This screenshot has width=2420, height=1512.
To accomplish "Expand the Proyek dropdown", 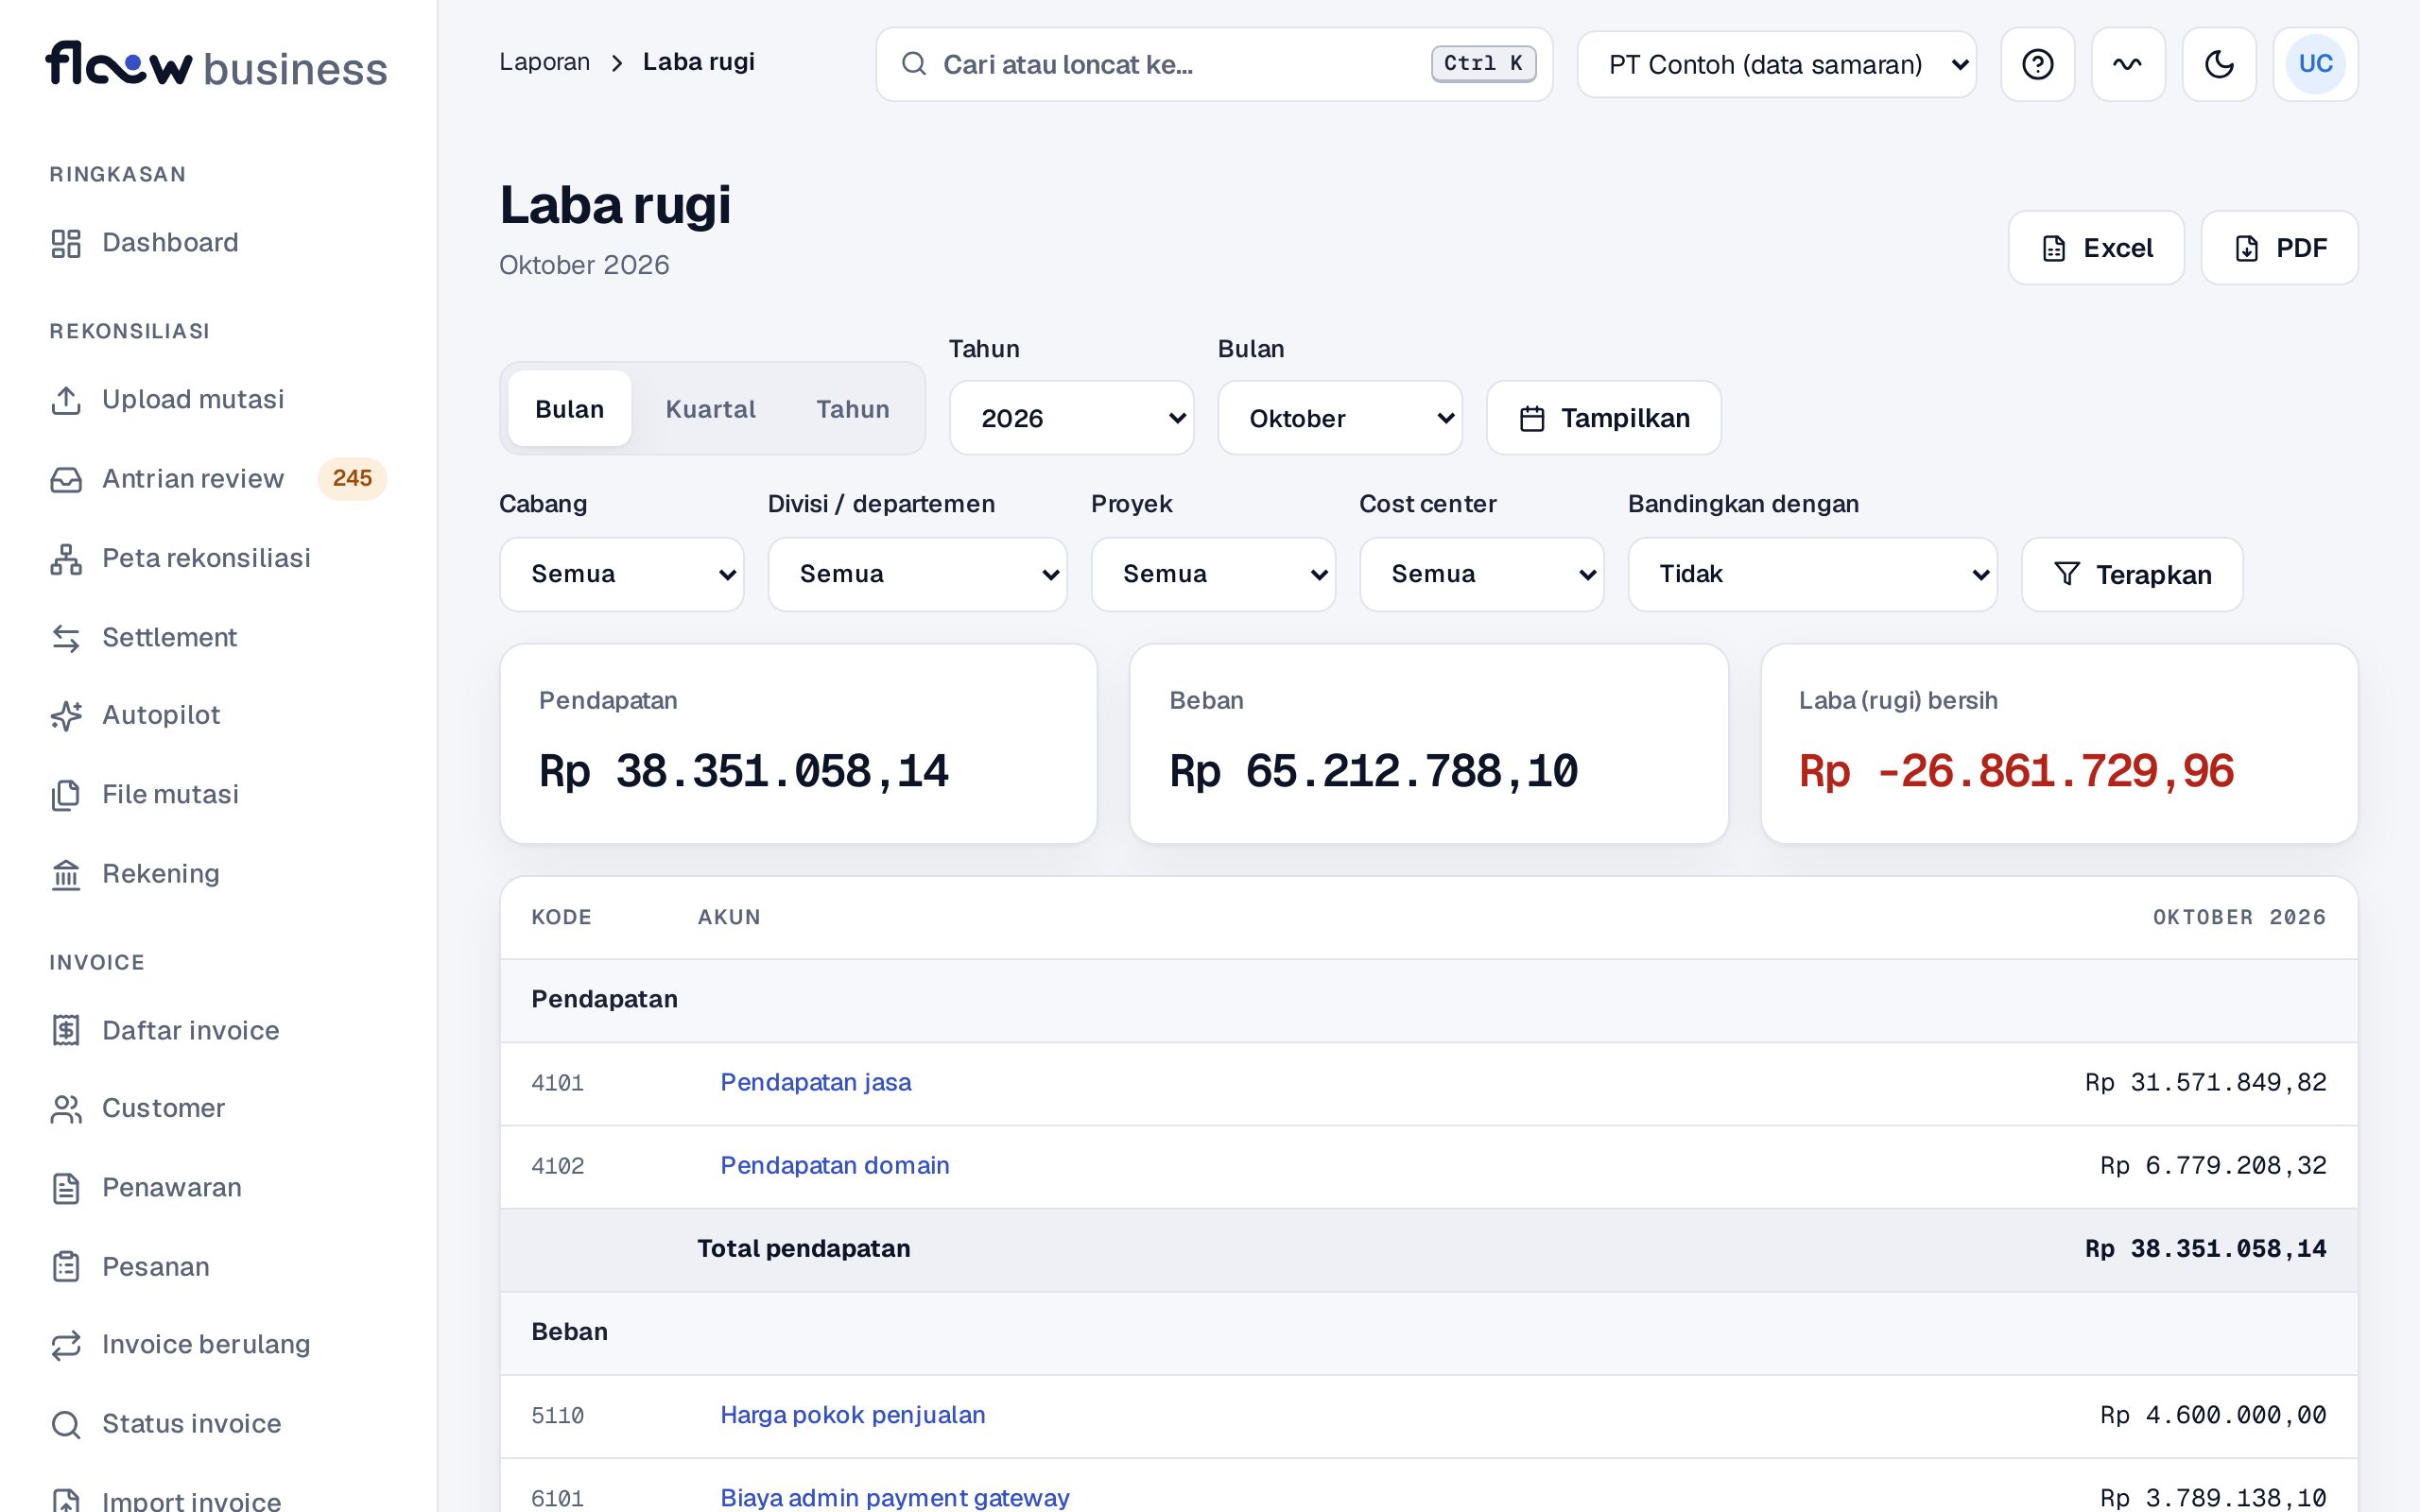I will click(x=1213, y=574).
